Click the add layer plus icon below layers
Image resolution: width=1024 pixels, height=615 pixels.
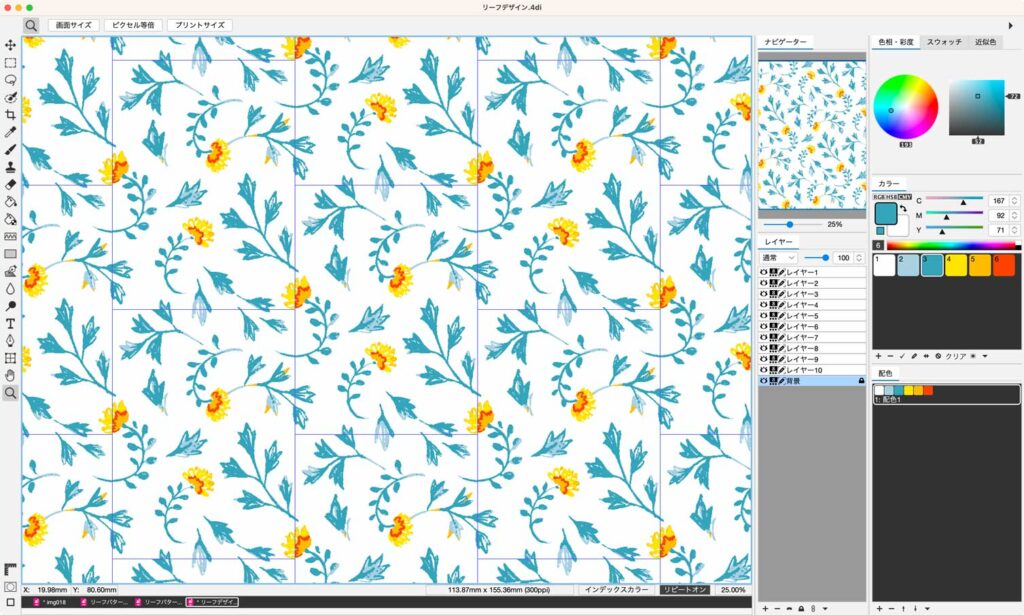click(x=765, y=608)
